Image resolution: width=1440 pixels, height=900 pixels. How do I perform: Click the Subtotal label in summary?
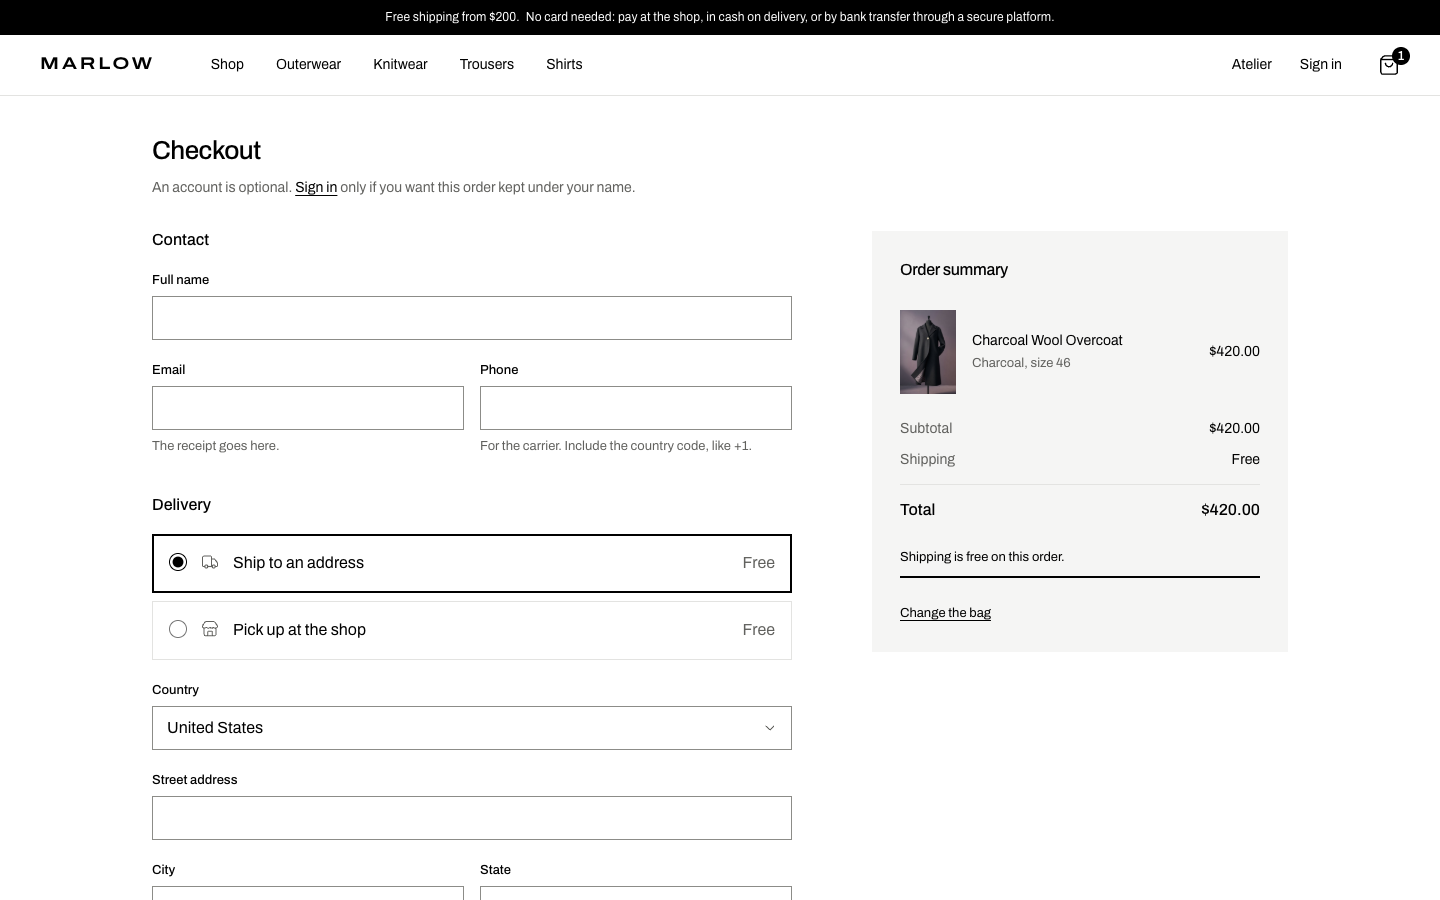point(926,428)
